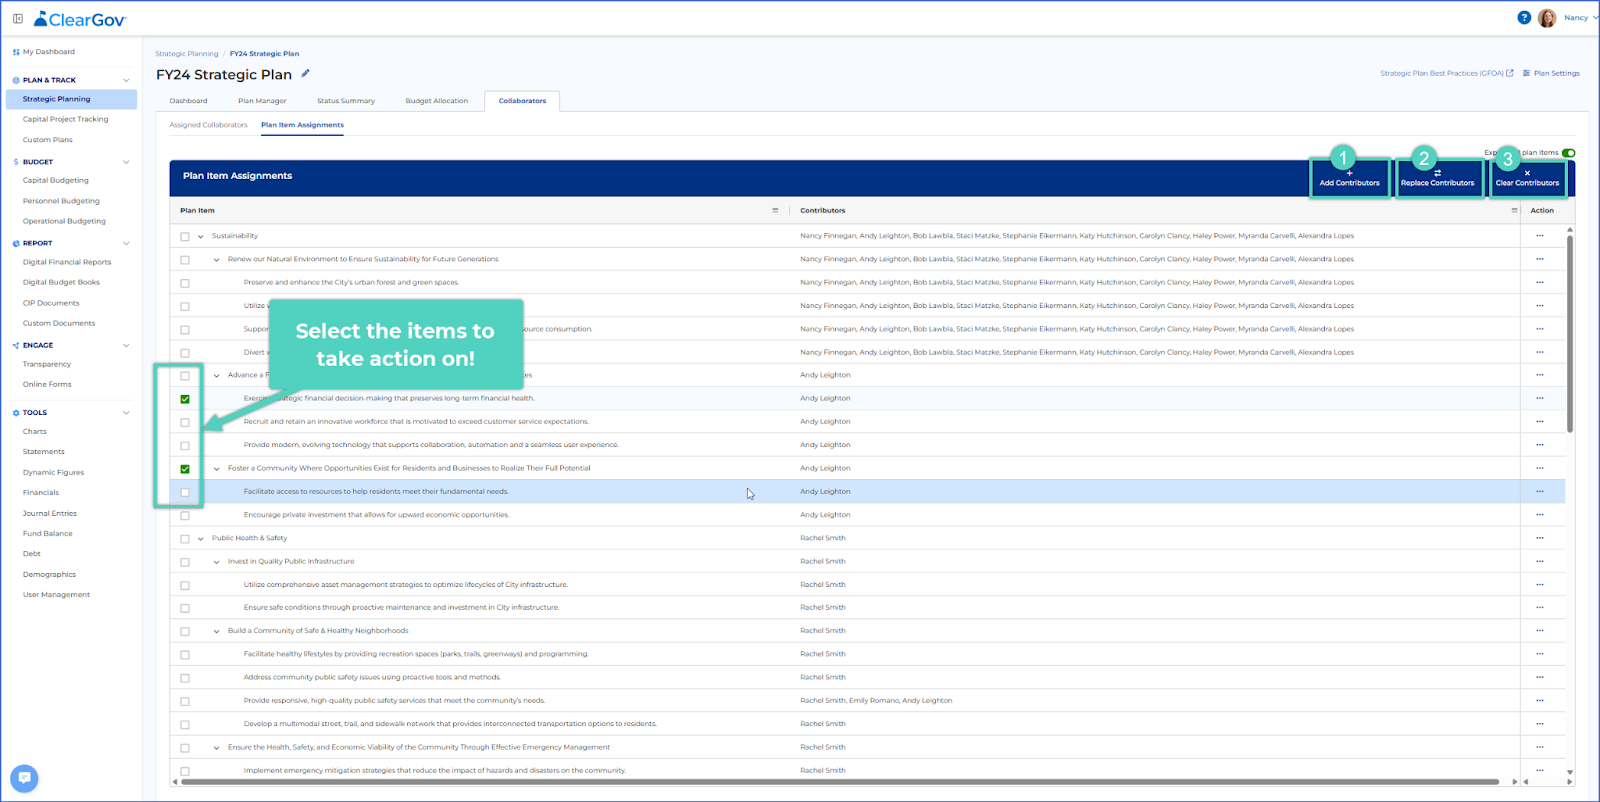This screenshot has width=1600, height=802.
Task: Open User Management in sidebar
Action: [x=56, y=595]
